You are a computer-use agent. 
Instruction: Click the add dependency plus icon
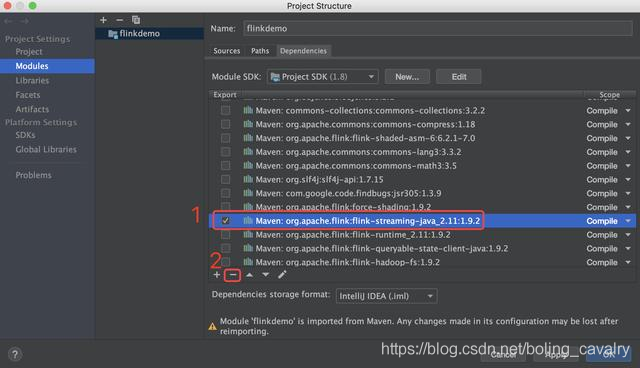(217, 275)
